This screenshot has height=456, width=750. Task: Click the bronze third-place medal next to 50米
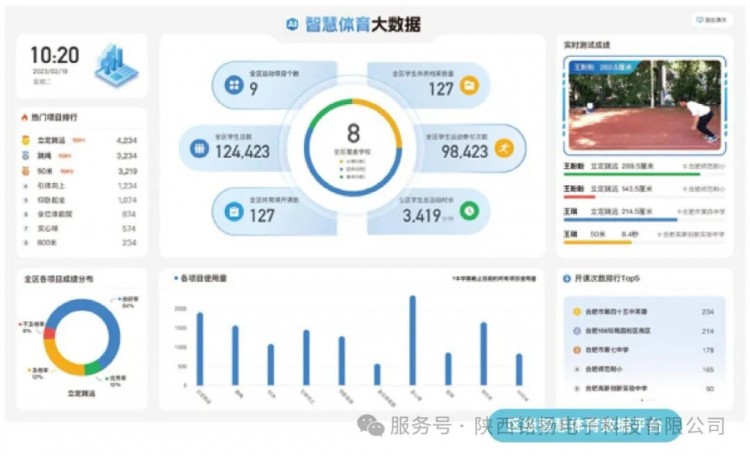26,171
